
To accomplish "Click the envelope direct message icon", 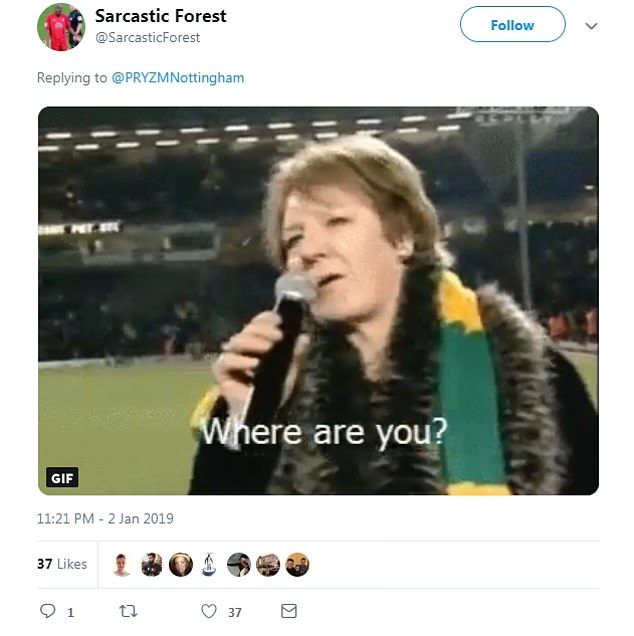I will pyautogui.click(x=289, y=610).
